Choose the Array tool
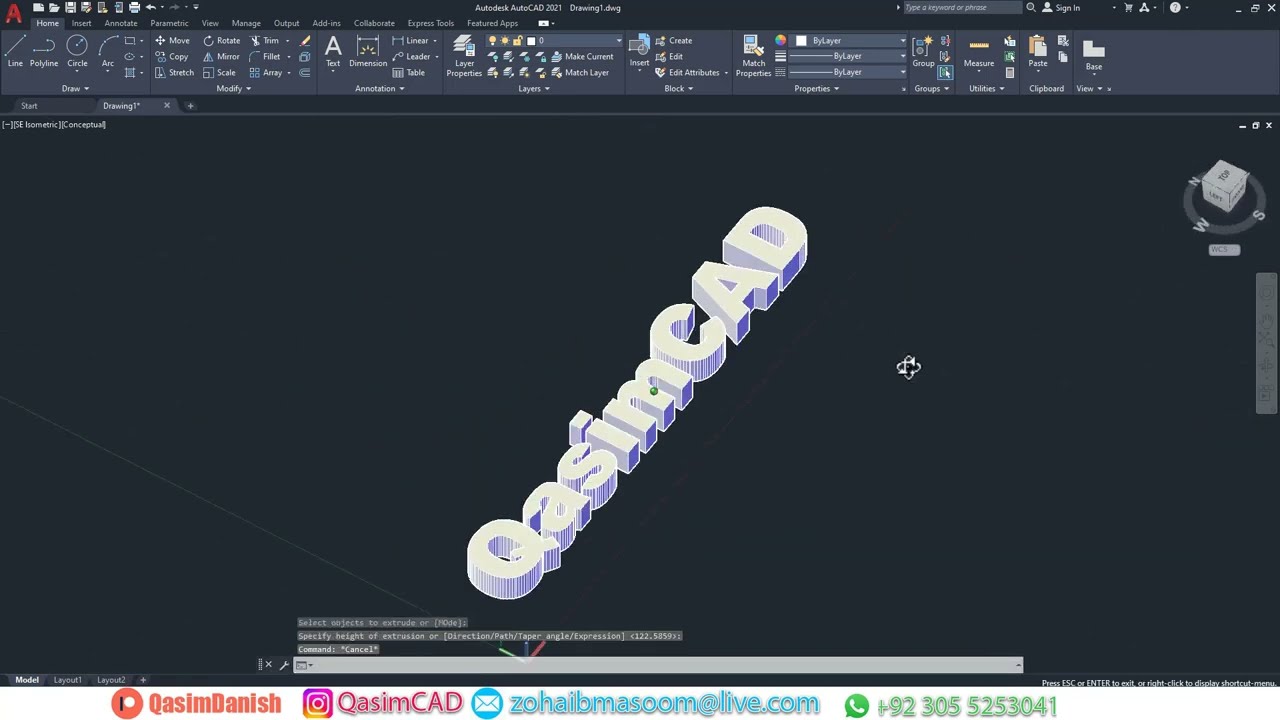 (x=265, y=73)
